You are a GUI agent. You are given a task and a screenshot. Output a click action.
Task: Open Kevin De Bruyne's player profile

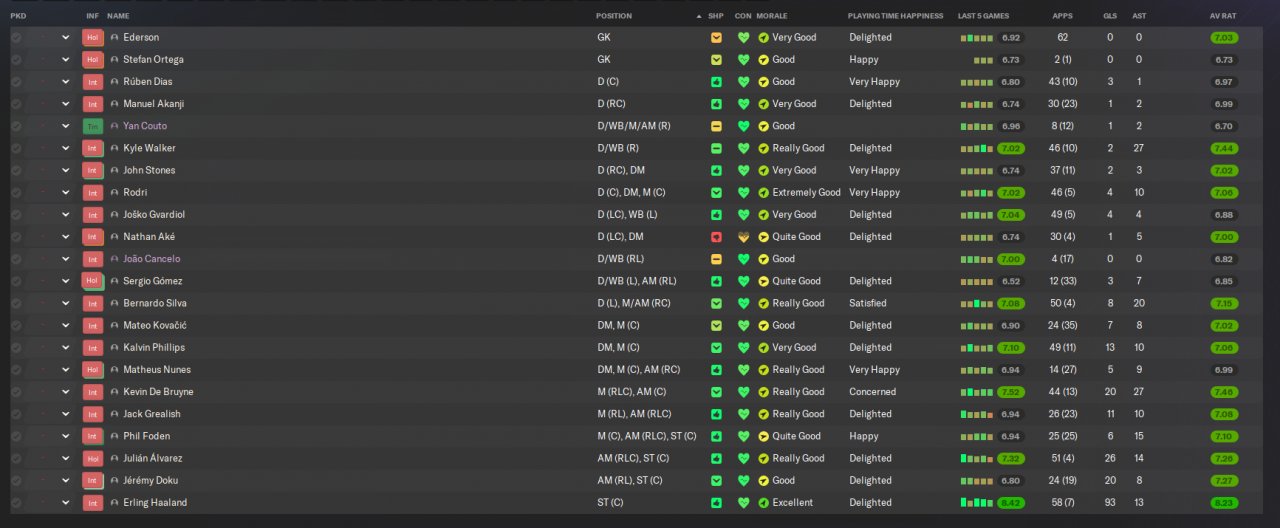(x=158, y=392)
